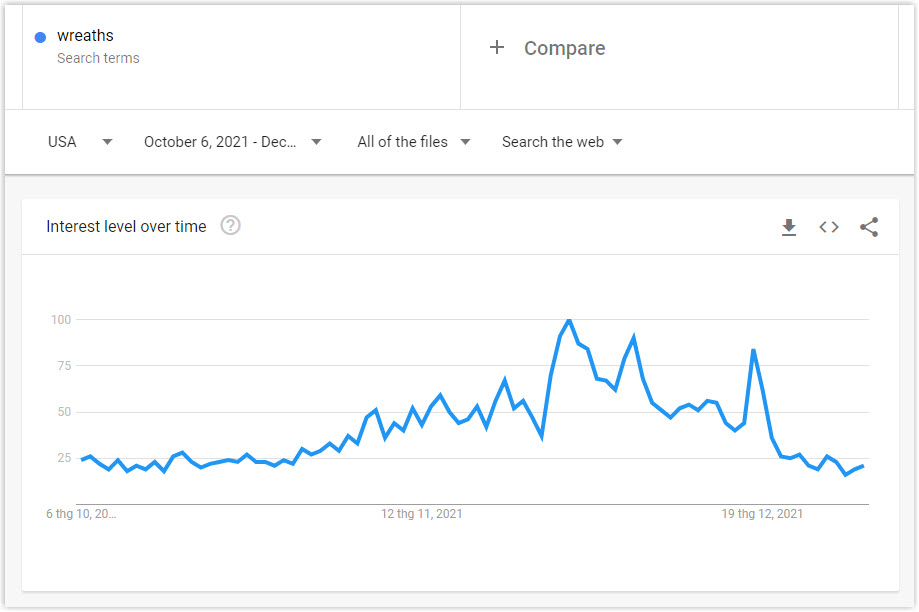Click the arrow next to USA

tap(107, 142)
